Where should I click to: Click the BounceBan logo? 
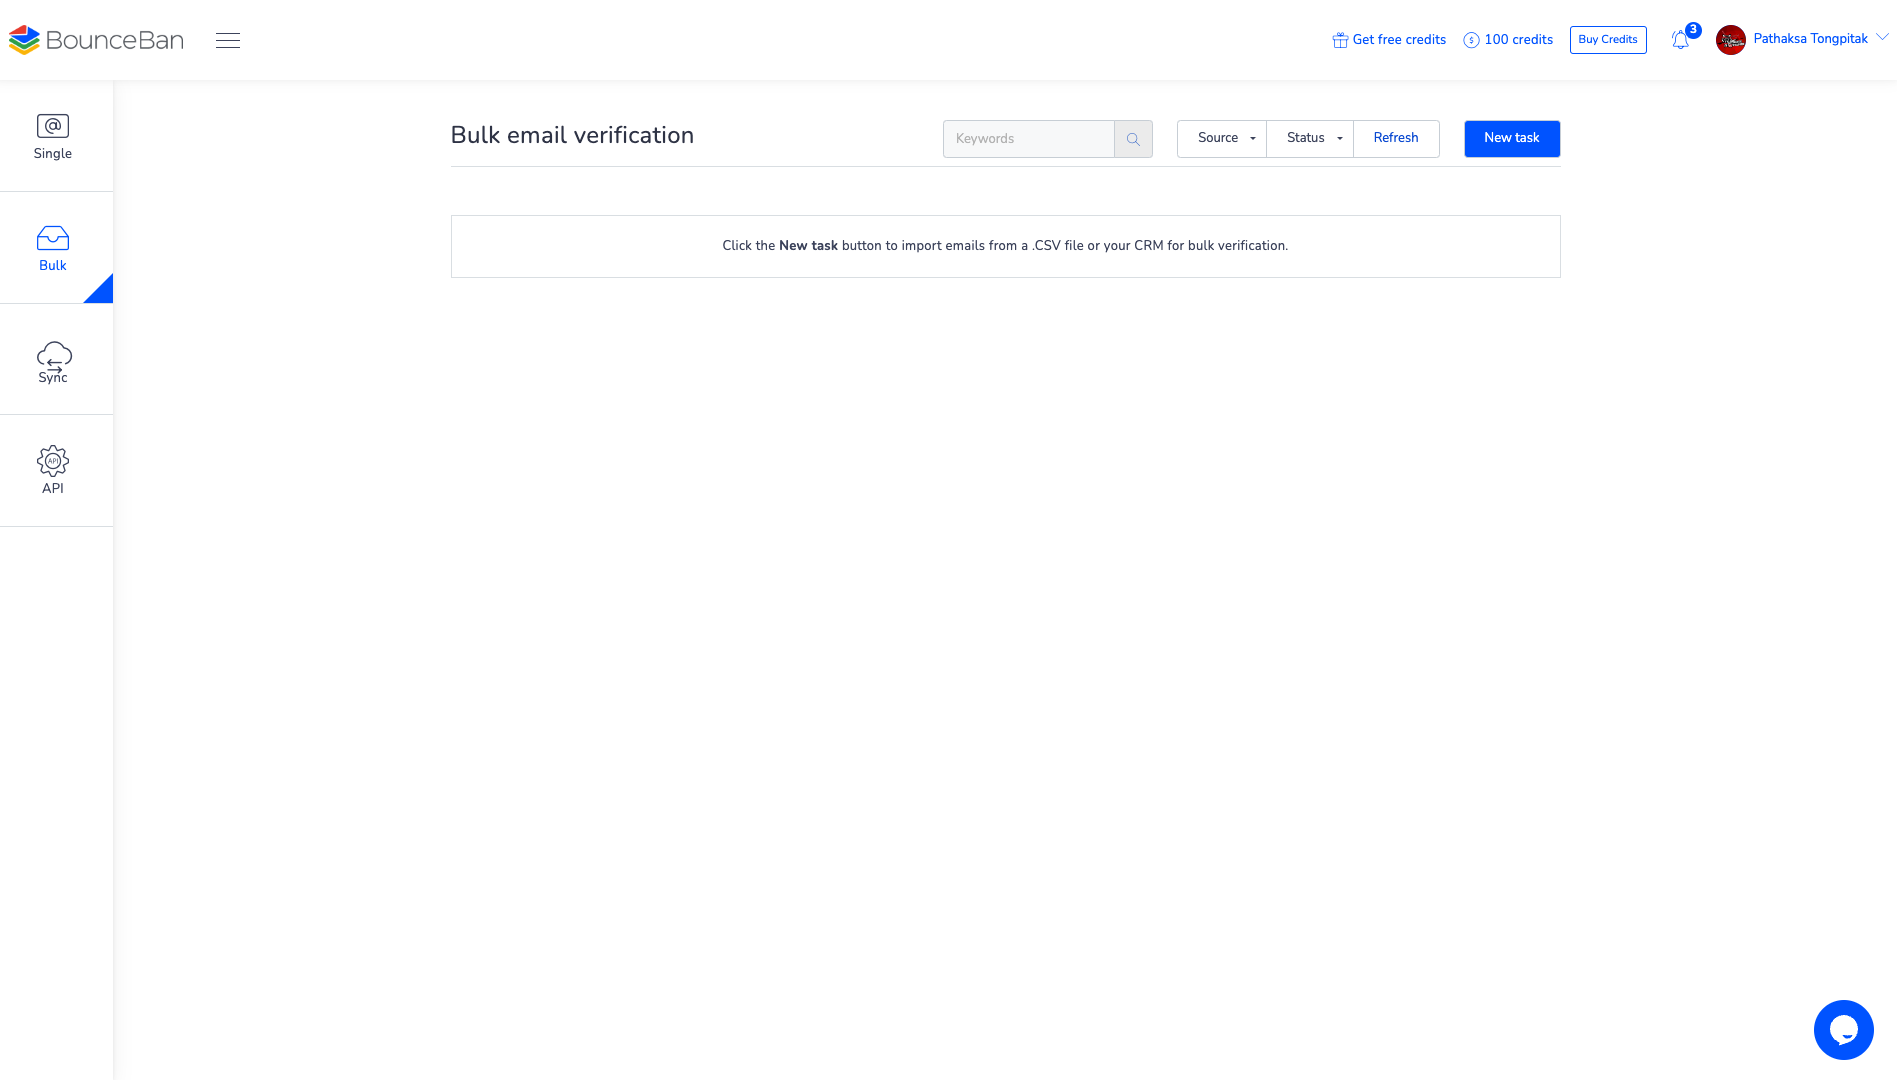tap(96, 40)
